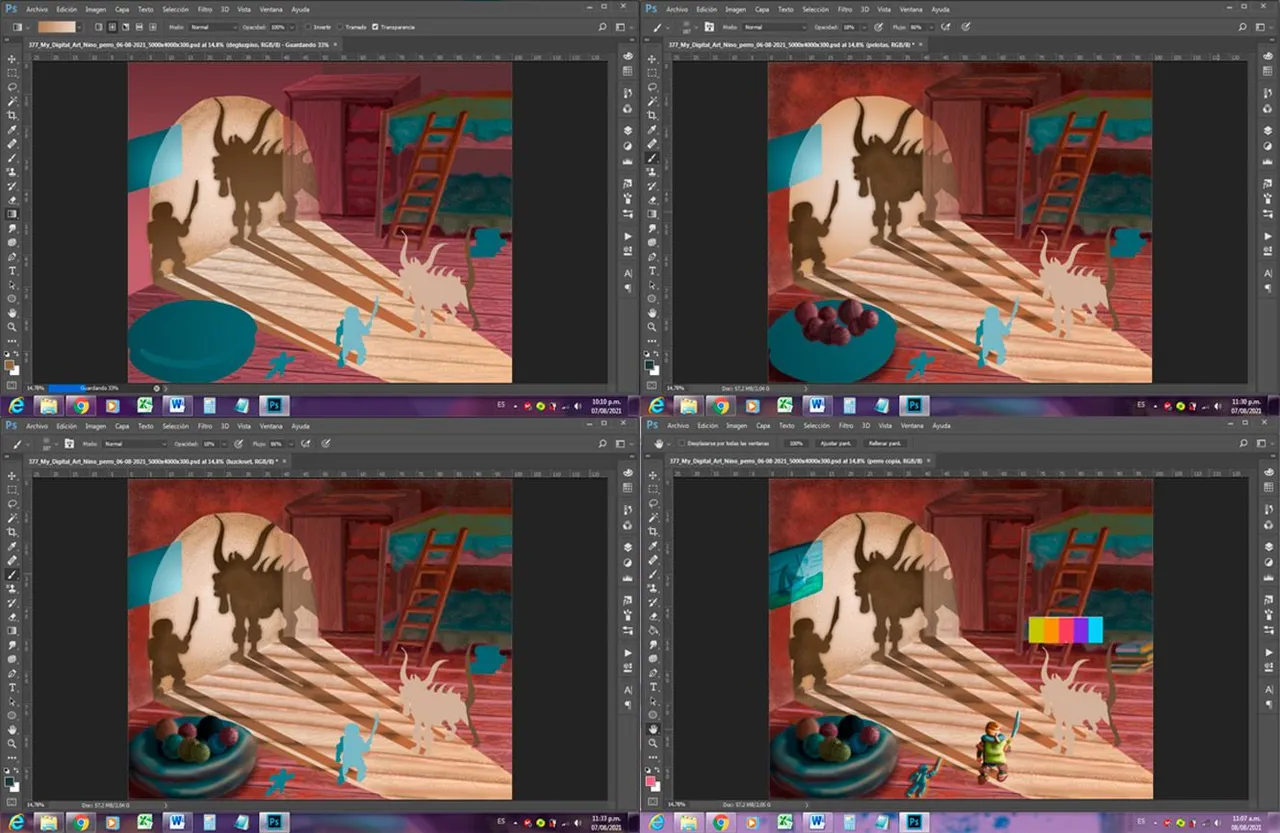Select the Move tool in the bottom-left window
1280x833 pixels.
coord(12,476)
